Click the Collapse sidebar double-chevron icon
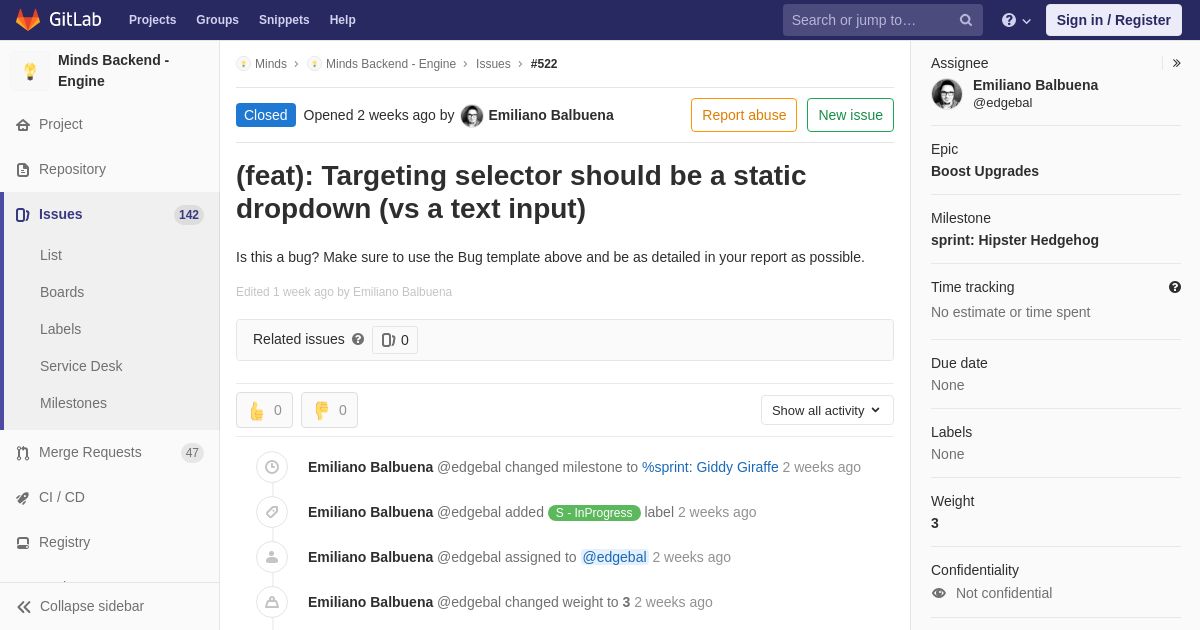 click(x=24, y=607)
